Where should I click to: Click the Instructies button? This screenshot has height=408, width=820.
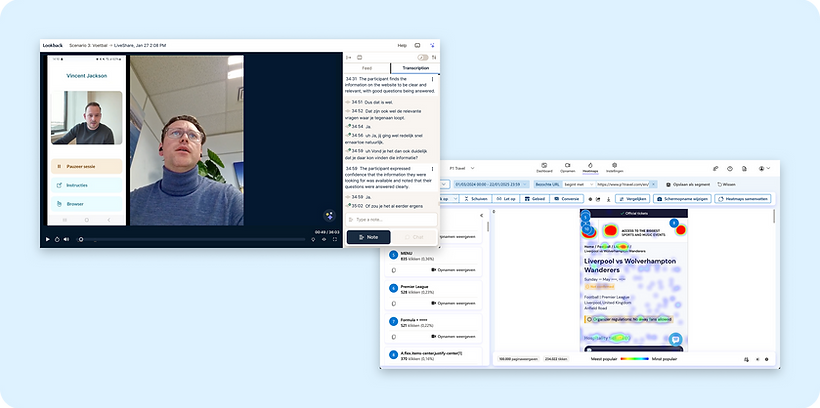[87, 185]
